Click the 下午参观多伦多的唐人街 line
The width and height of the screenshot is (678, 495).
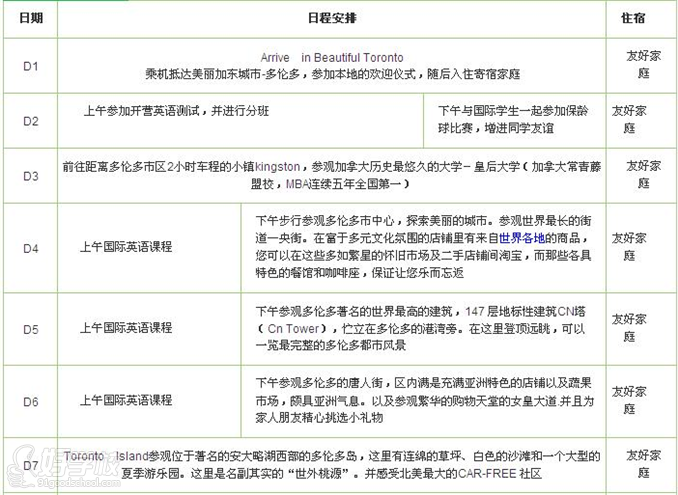click(423, 383)
